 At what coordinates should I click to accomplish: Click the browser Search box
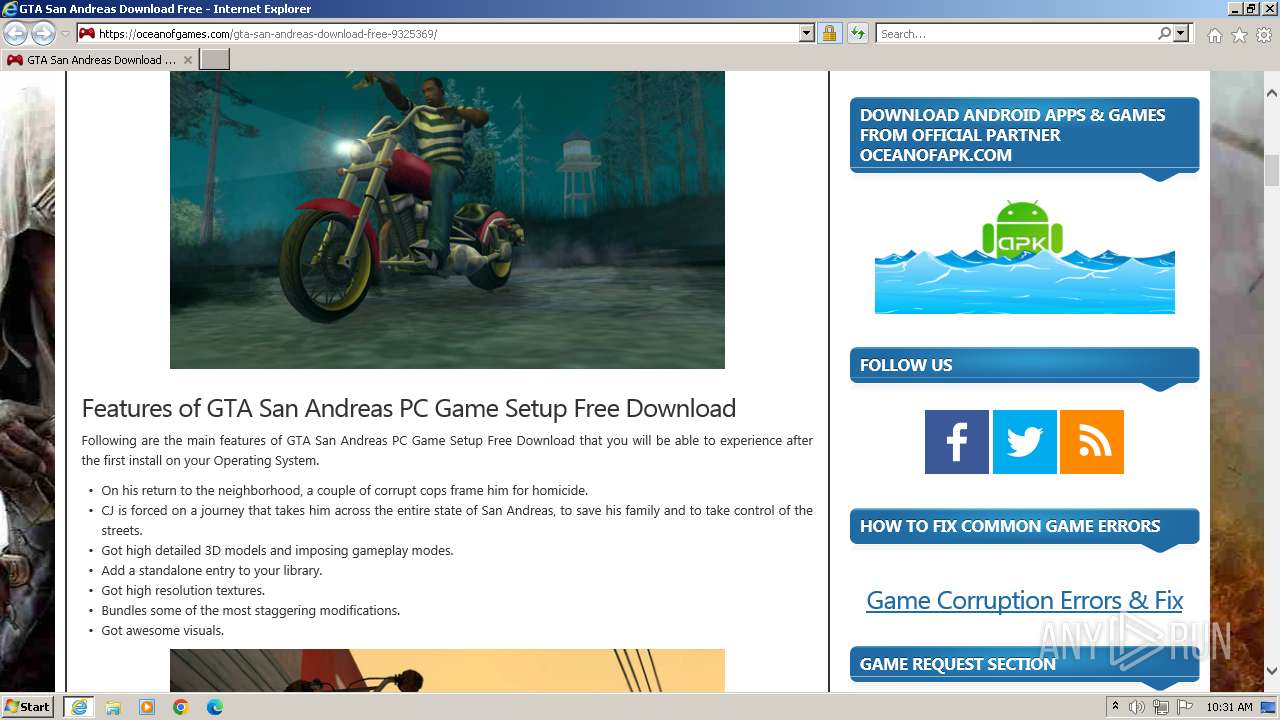(x=1015, y=34)
